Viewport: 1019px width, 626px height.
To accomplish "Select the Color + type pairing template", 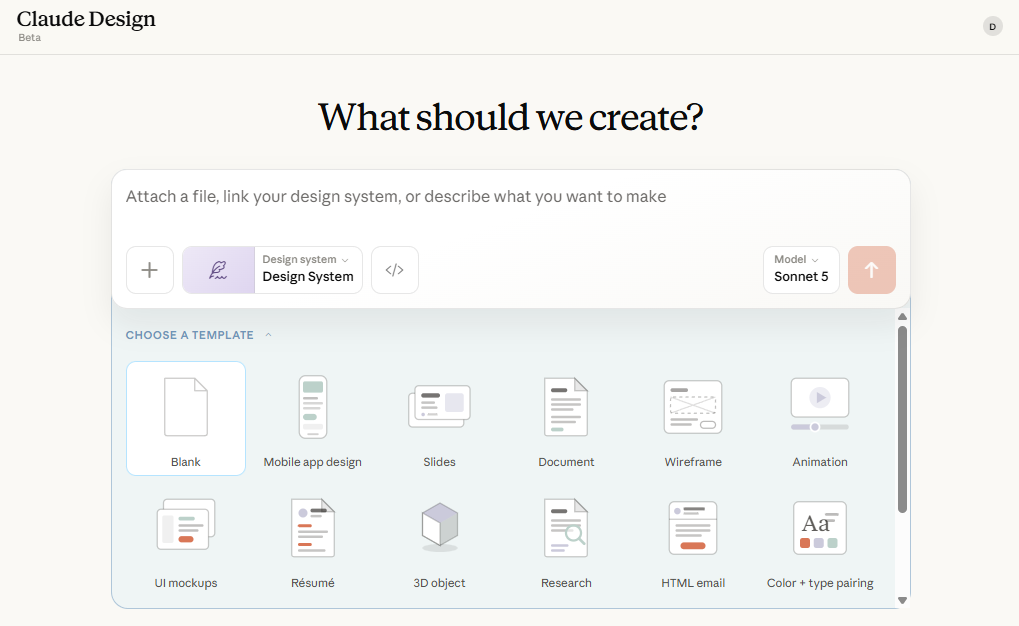I will pos(819,540).
